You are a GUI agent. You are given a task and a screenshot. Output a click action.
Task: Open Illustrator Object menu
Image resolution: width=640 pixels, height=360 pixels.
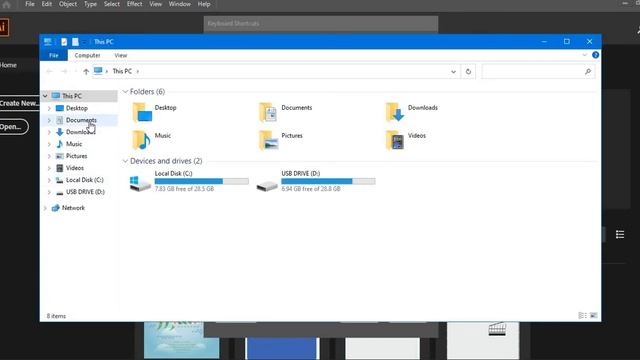[68, 4]
